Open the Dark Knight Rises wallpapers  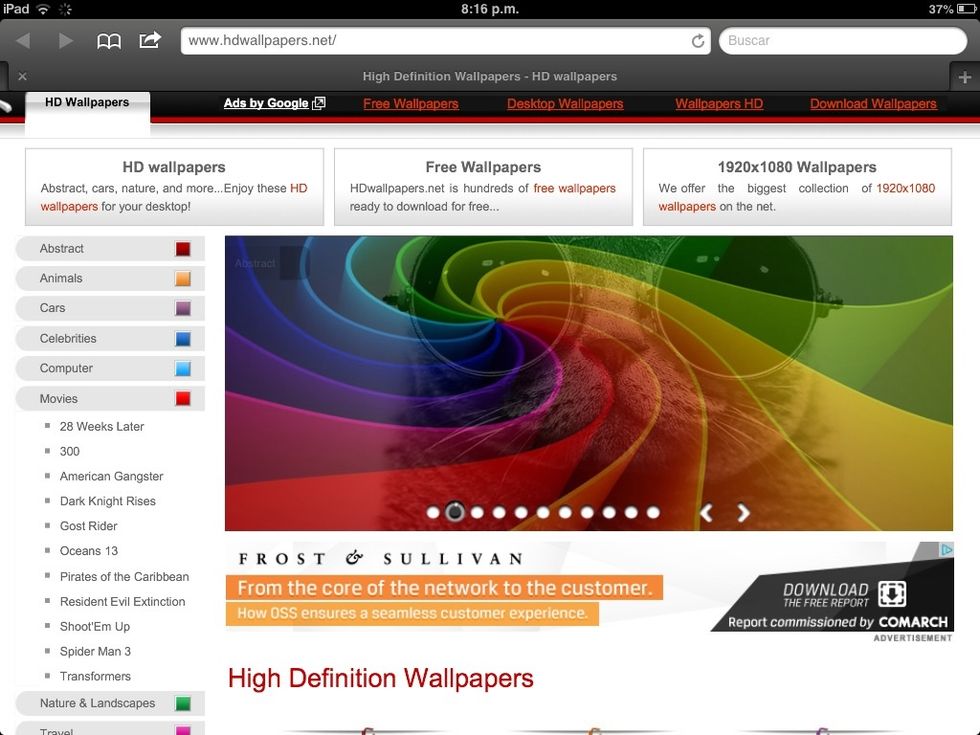tap(108, 501)
